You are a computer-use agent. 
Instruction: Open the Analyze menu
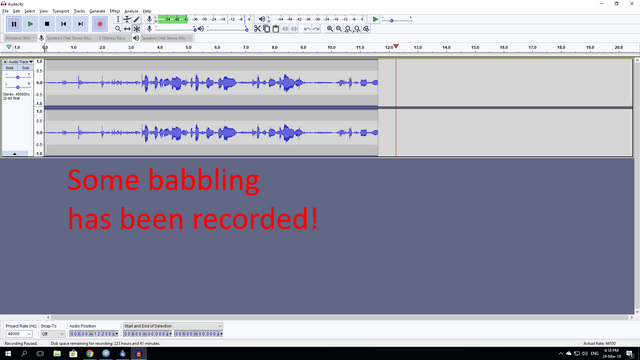(x=131, y=11)
